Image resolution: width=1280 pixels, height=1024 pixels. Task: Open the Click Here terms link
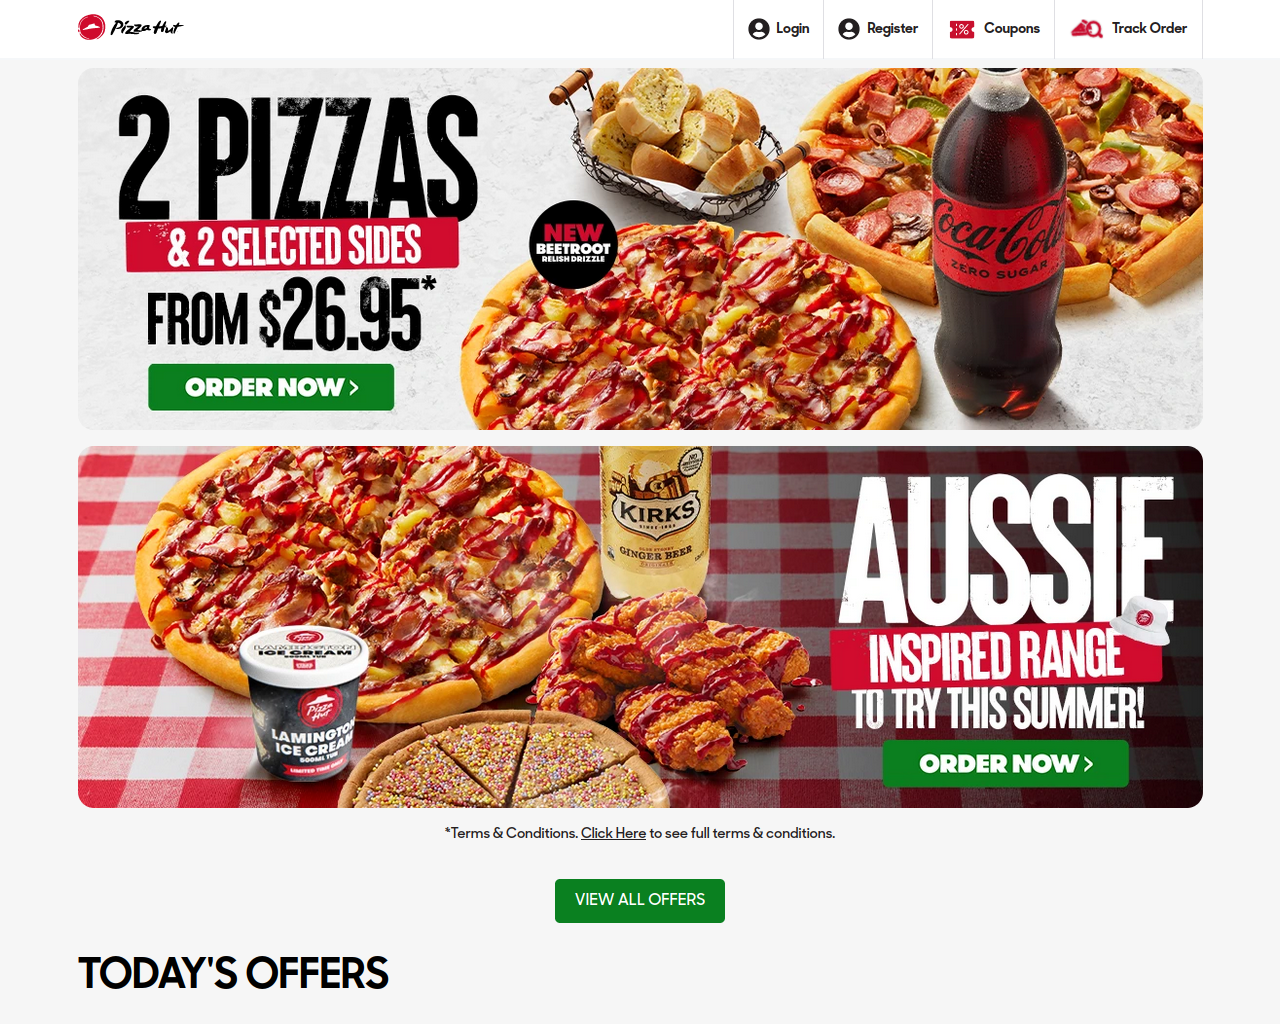click(x=613, y=833)
